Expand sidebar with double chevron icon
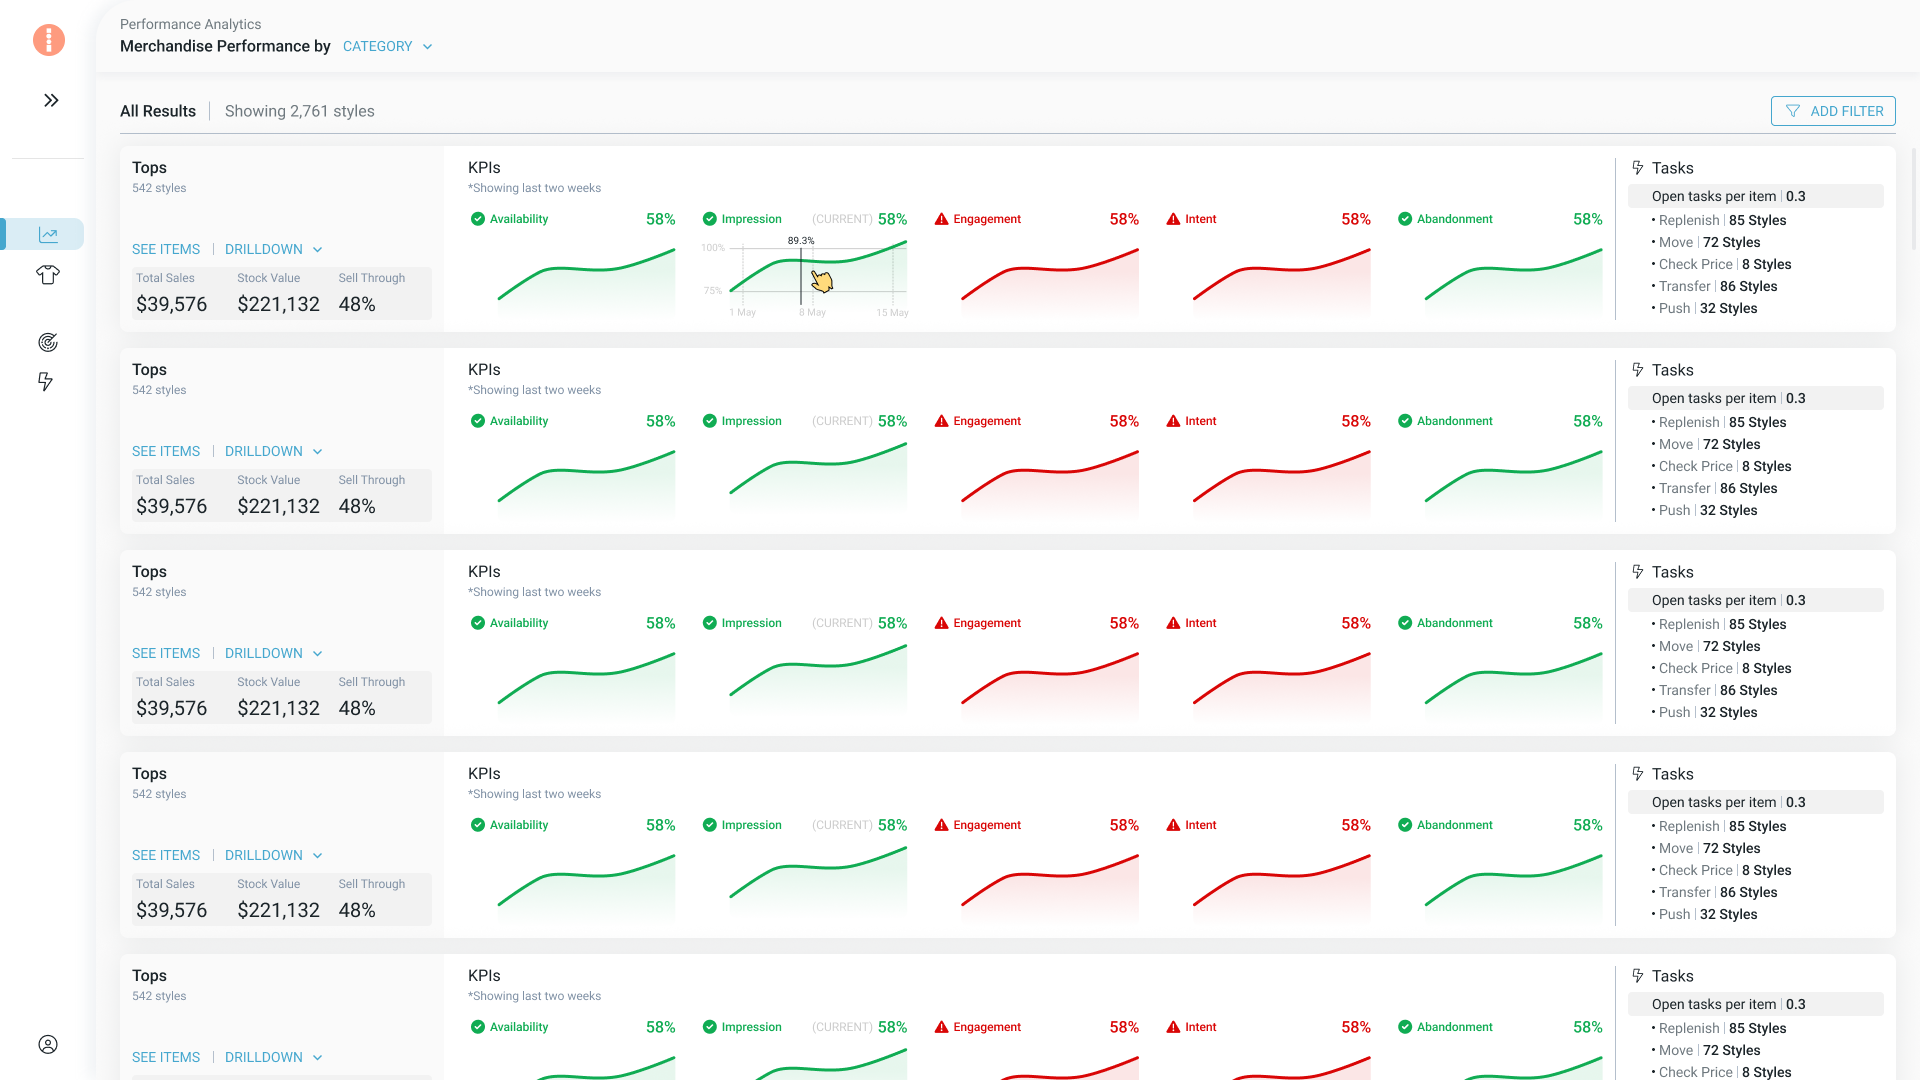 coord(51,100)
